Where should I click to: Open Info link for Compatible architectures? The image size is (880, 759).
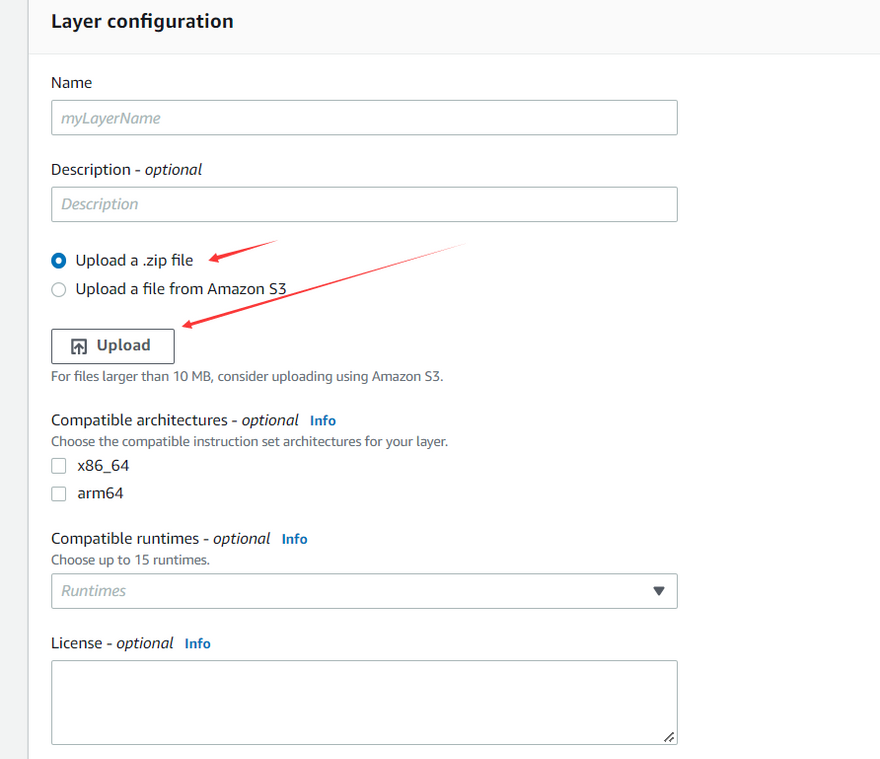click(322, 421)
